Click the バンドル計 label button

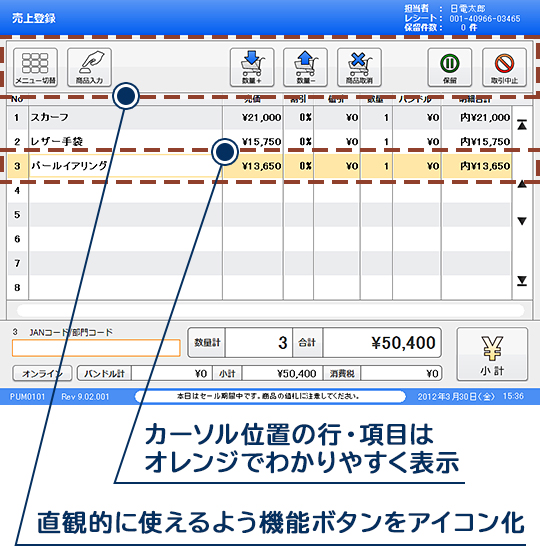pyautogui.click(x=104, y=373)
